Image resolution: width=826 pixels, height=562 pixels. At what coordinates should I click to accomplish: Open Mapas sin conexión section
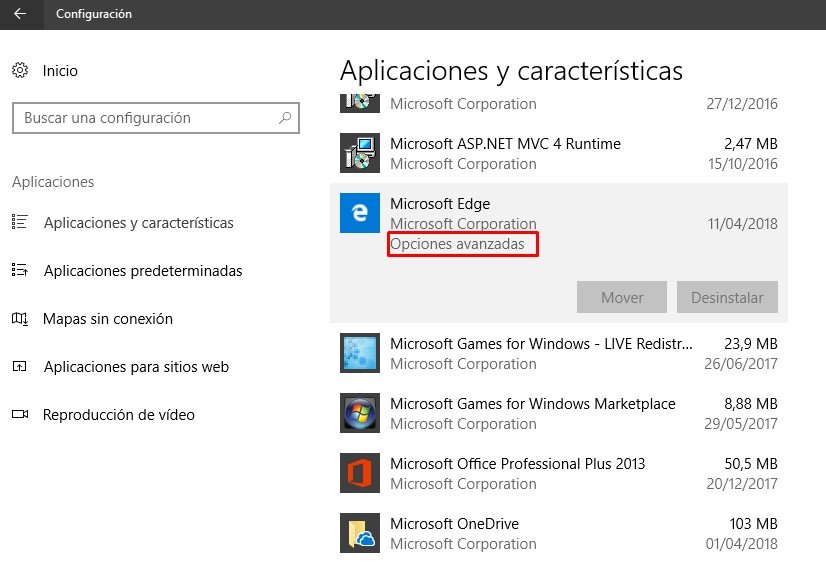pos(107,319)
